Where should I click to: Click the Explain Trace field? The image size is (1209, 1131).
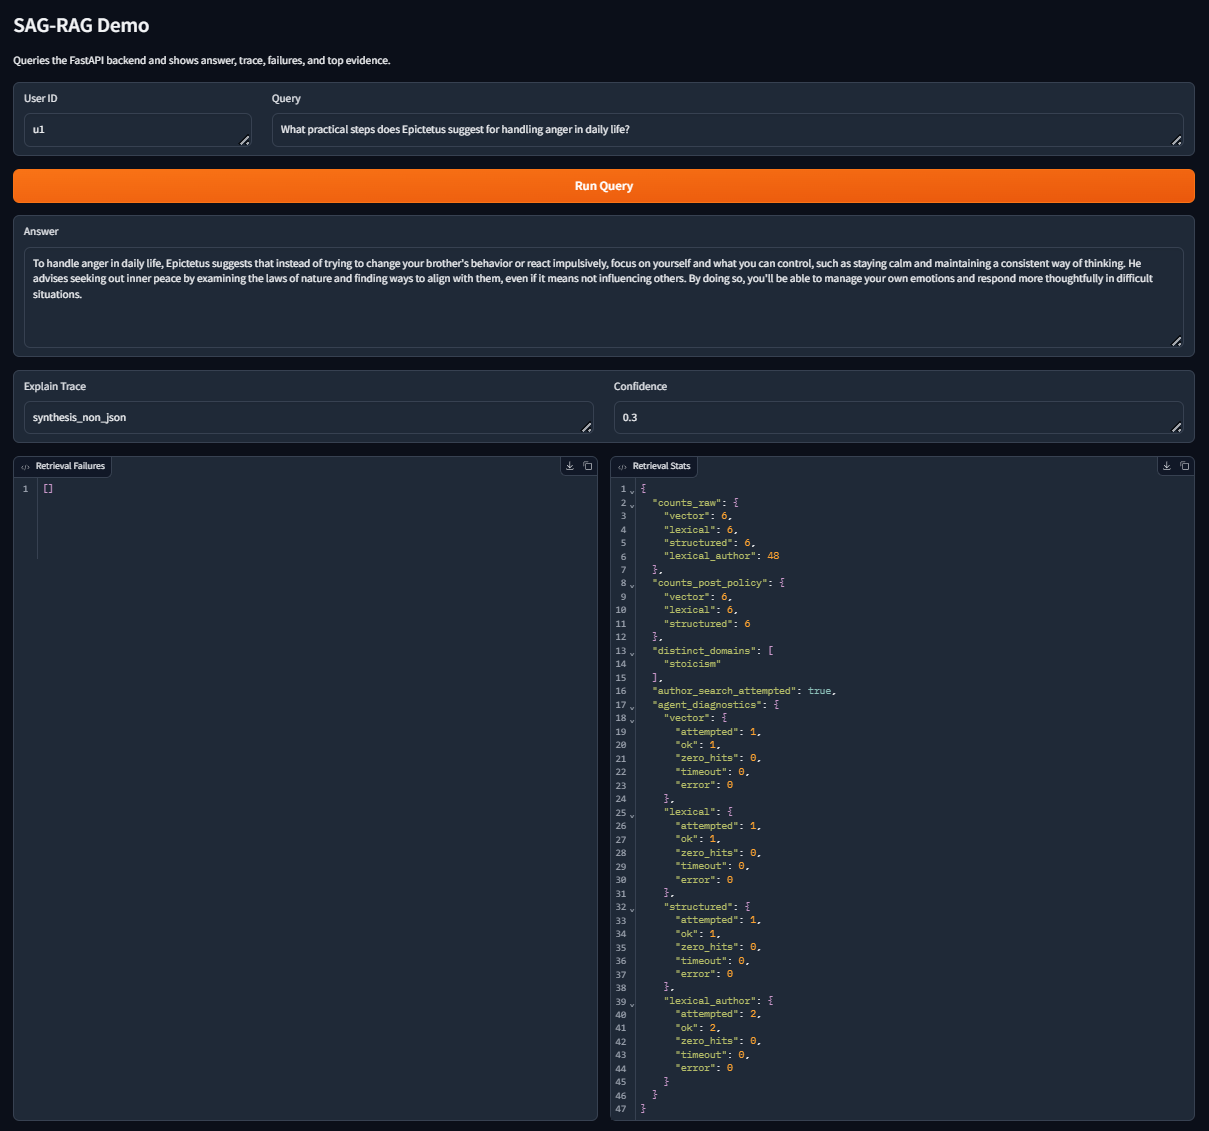[x=309, y=418]
